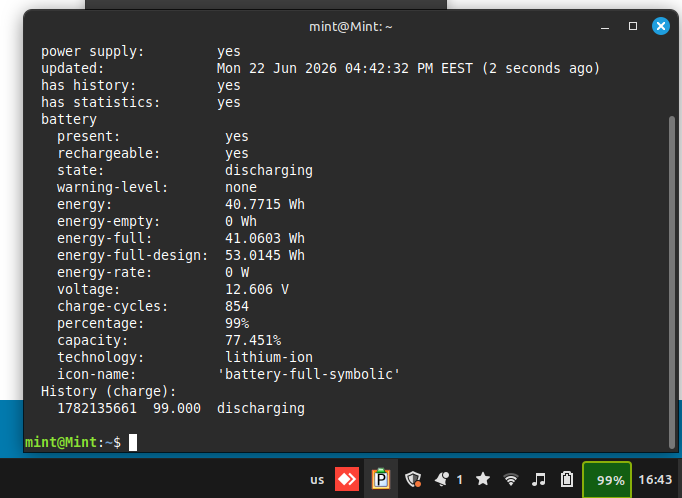Click the notification count '1'
Viewport: 682px width, 498px height.
pyautogui.click(x=459, y=480)
